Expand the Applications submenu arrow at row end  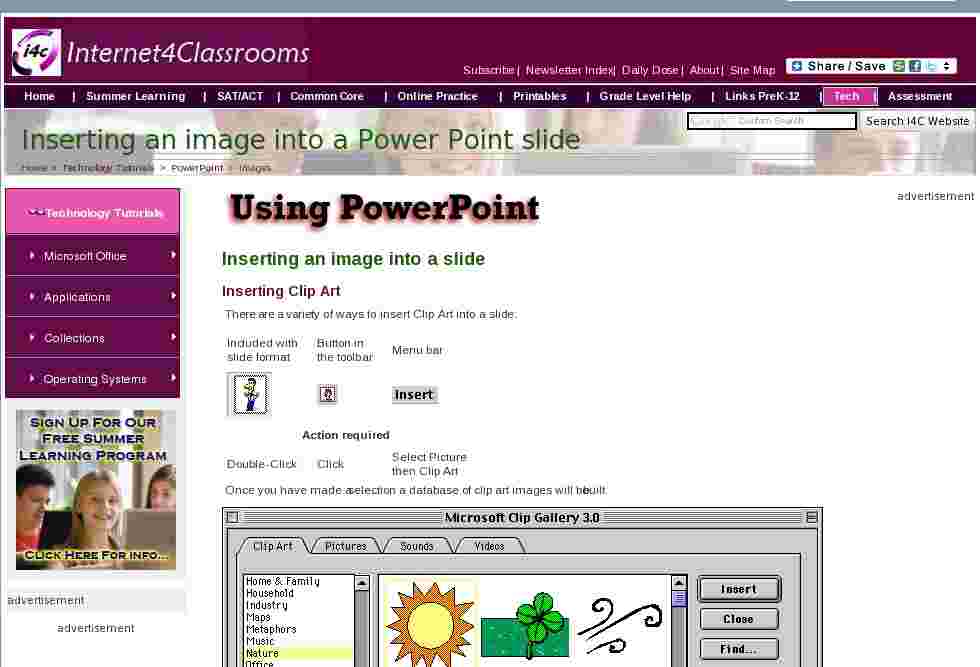[173, 296]
